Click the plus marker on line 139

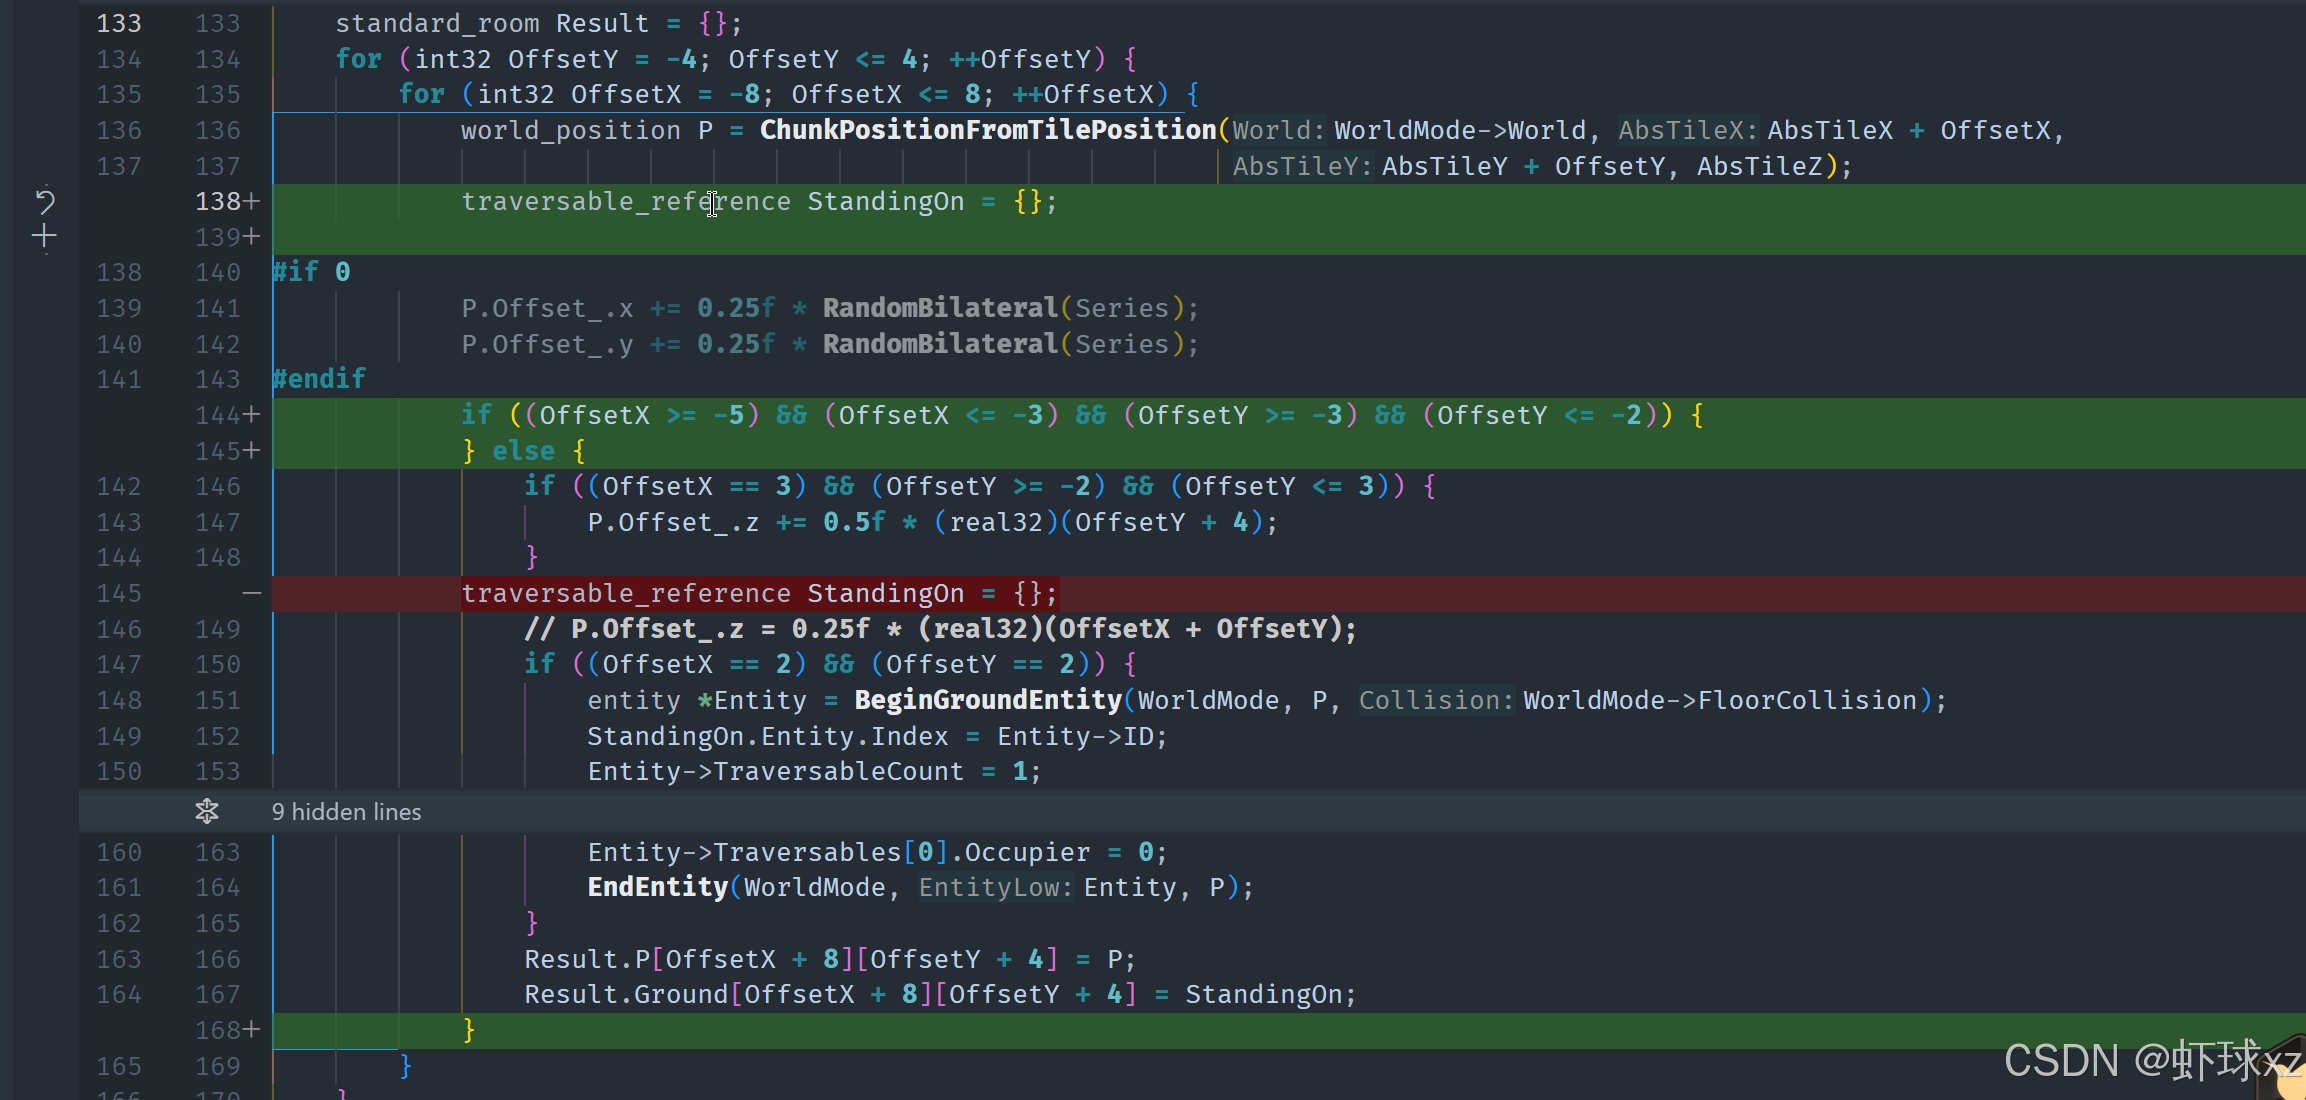pyautogui.click(x=252, y=237)
